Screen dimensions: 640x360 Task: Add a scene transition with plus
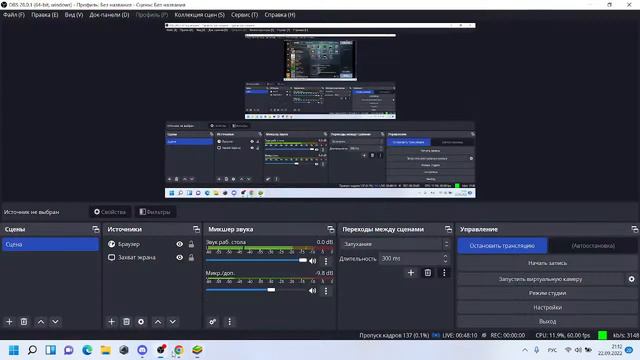(411, 273)
